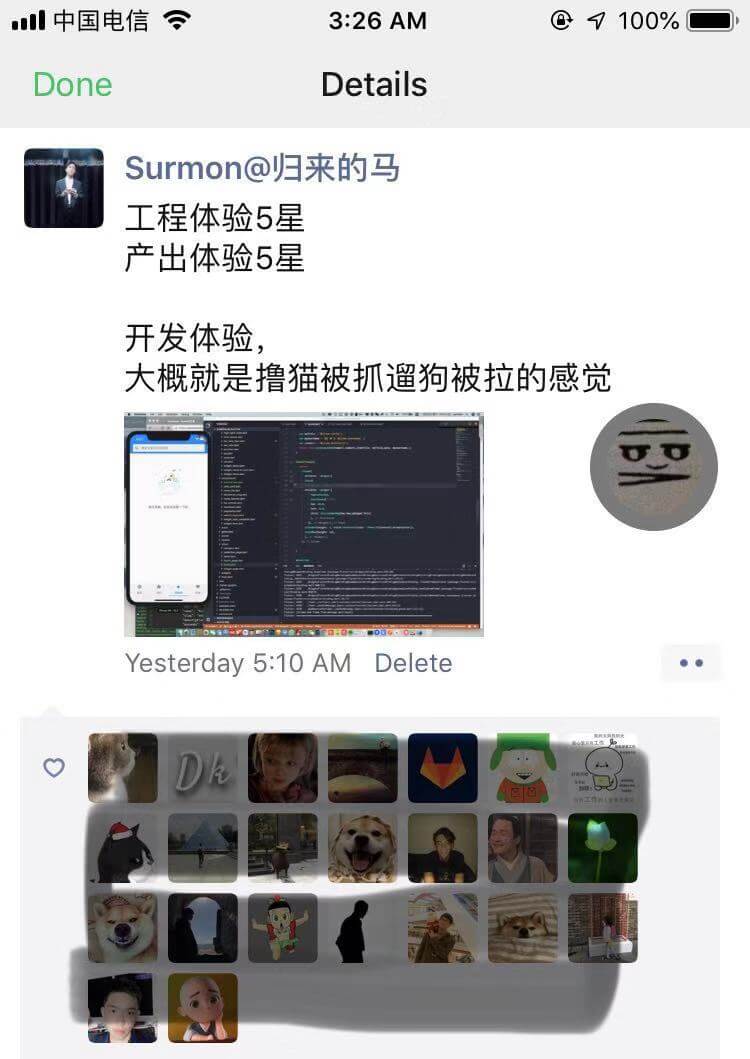The height and width of the screenshot is (1059, 750).
Task: Open the code editor screenshot image
Action: click(304, 524)
